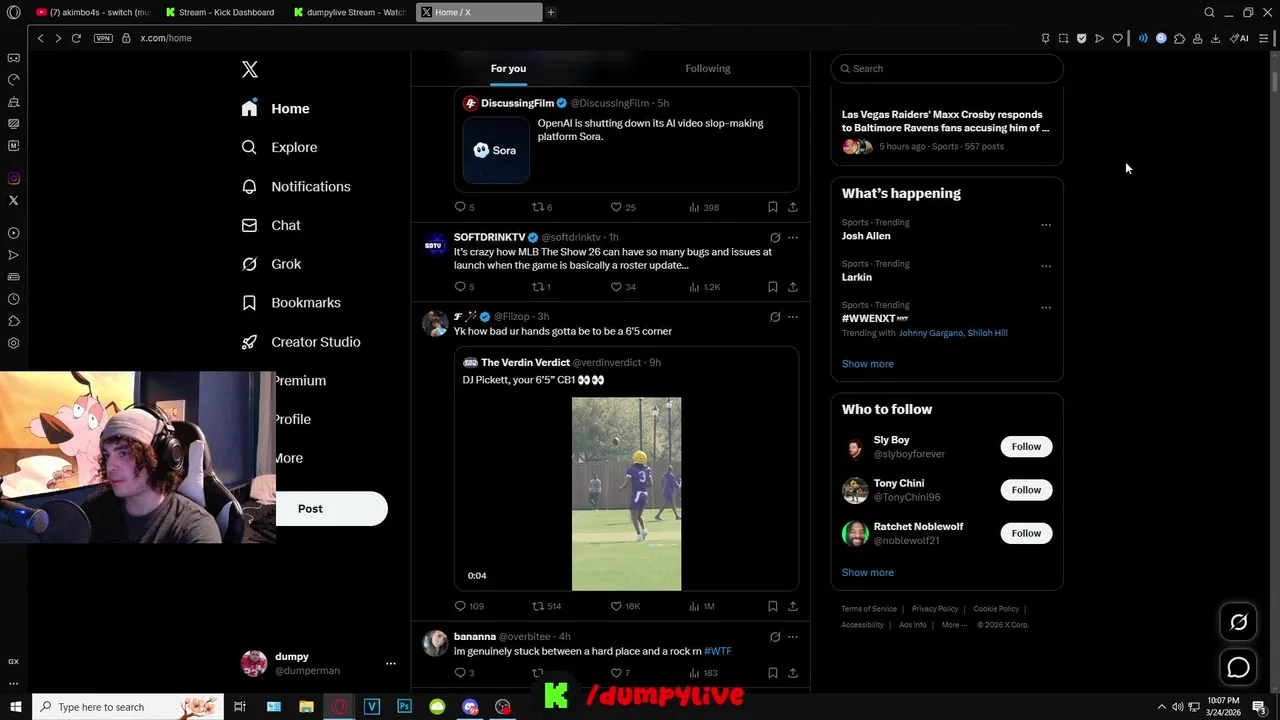This screenshot has width=1280, height=720.
Task: Reply to the DJ Pickett video post
Action: tap(469, 606)
